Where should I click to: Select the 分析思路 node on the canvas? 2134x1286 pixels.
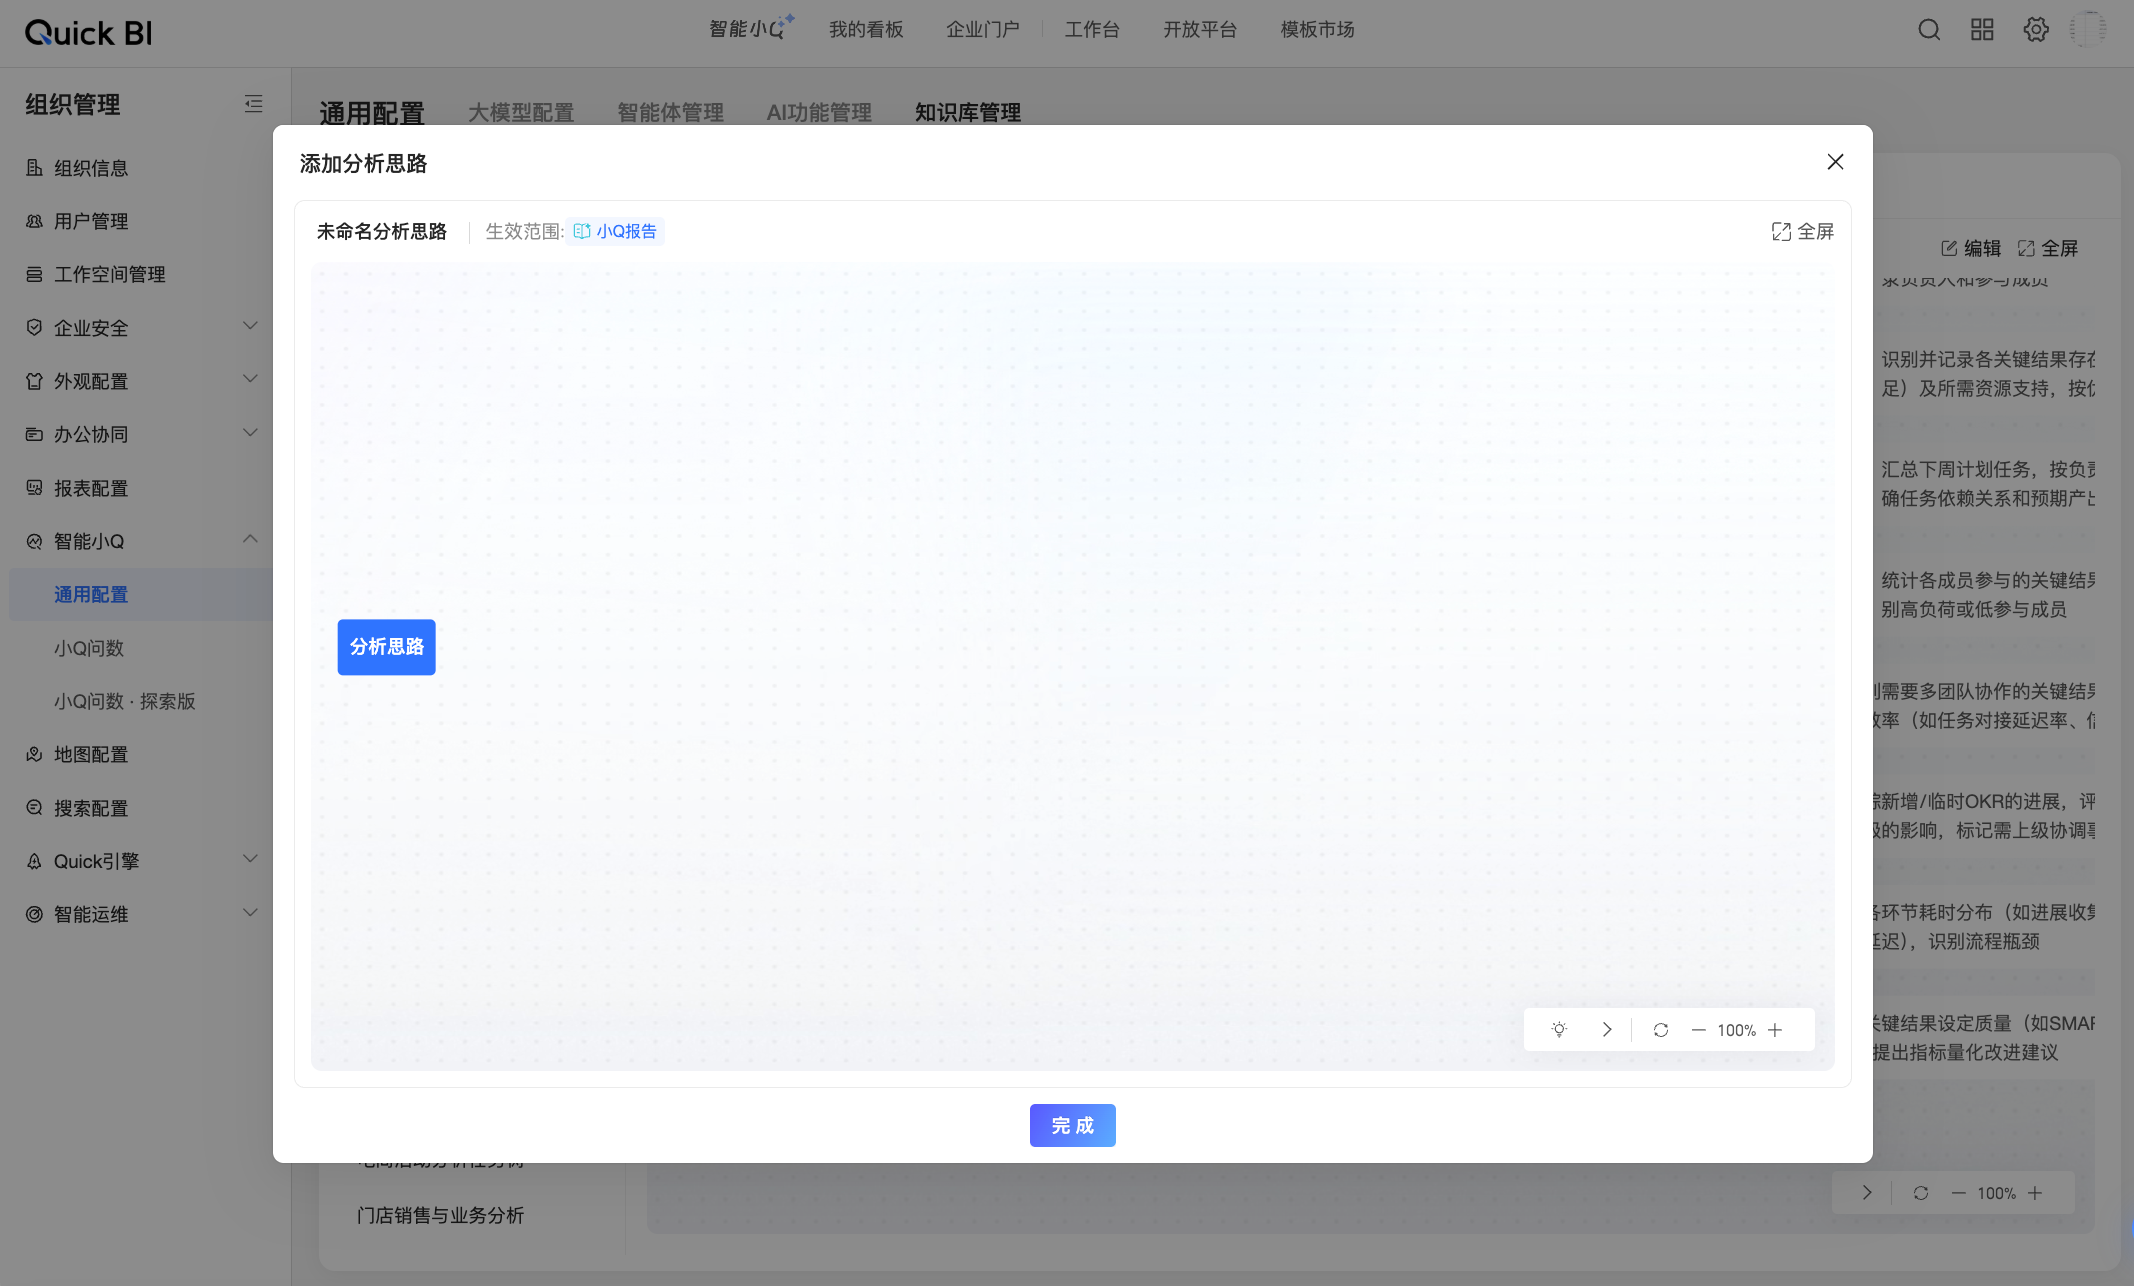(386, 647)
